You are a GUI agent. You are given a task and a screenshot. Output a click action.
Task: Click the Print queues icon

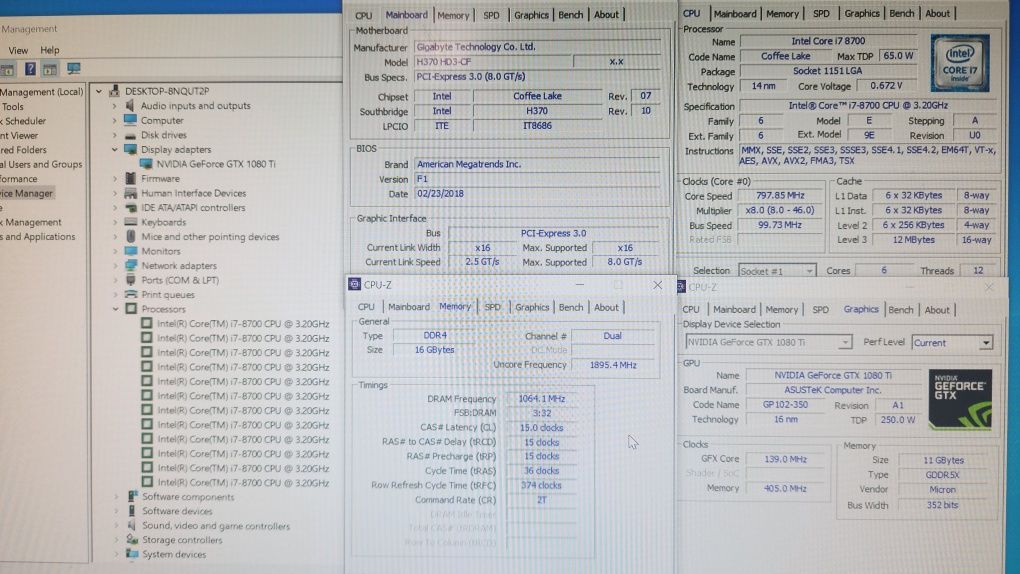pos(130,294)
